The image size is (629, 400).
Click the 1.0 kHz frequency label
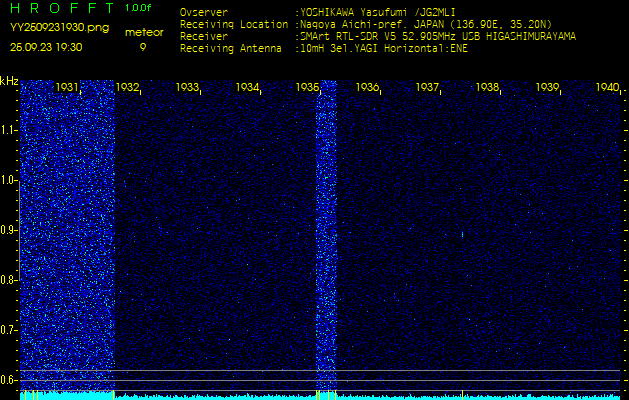9,180
